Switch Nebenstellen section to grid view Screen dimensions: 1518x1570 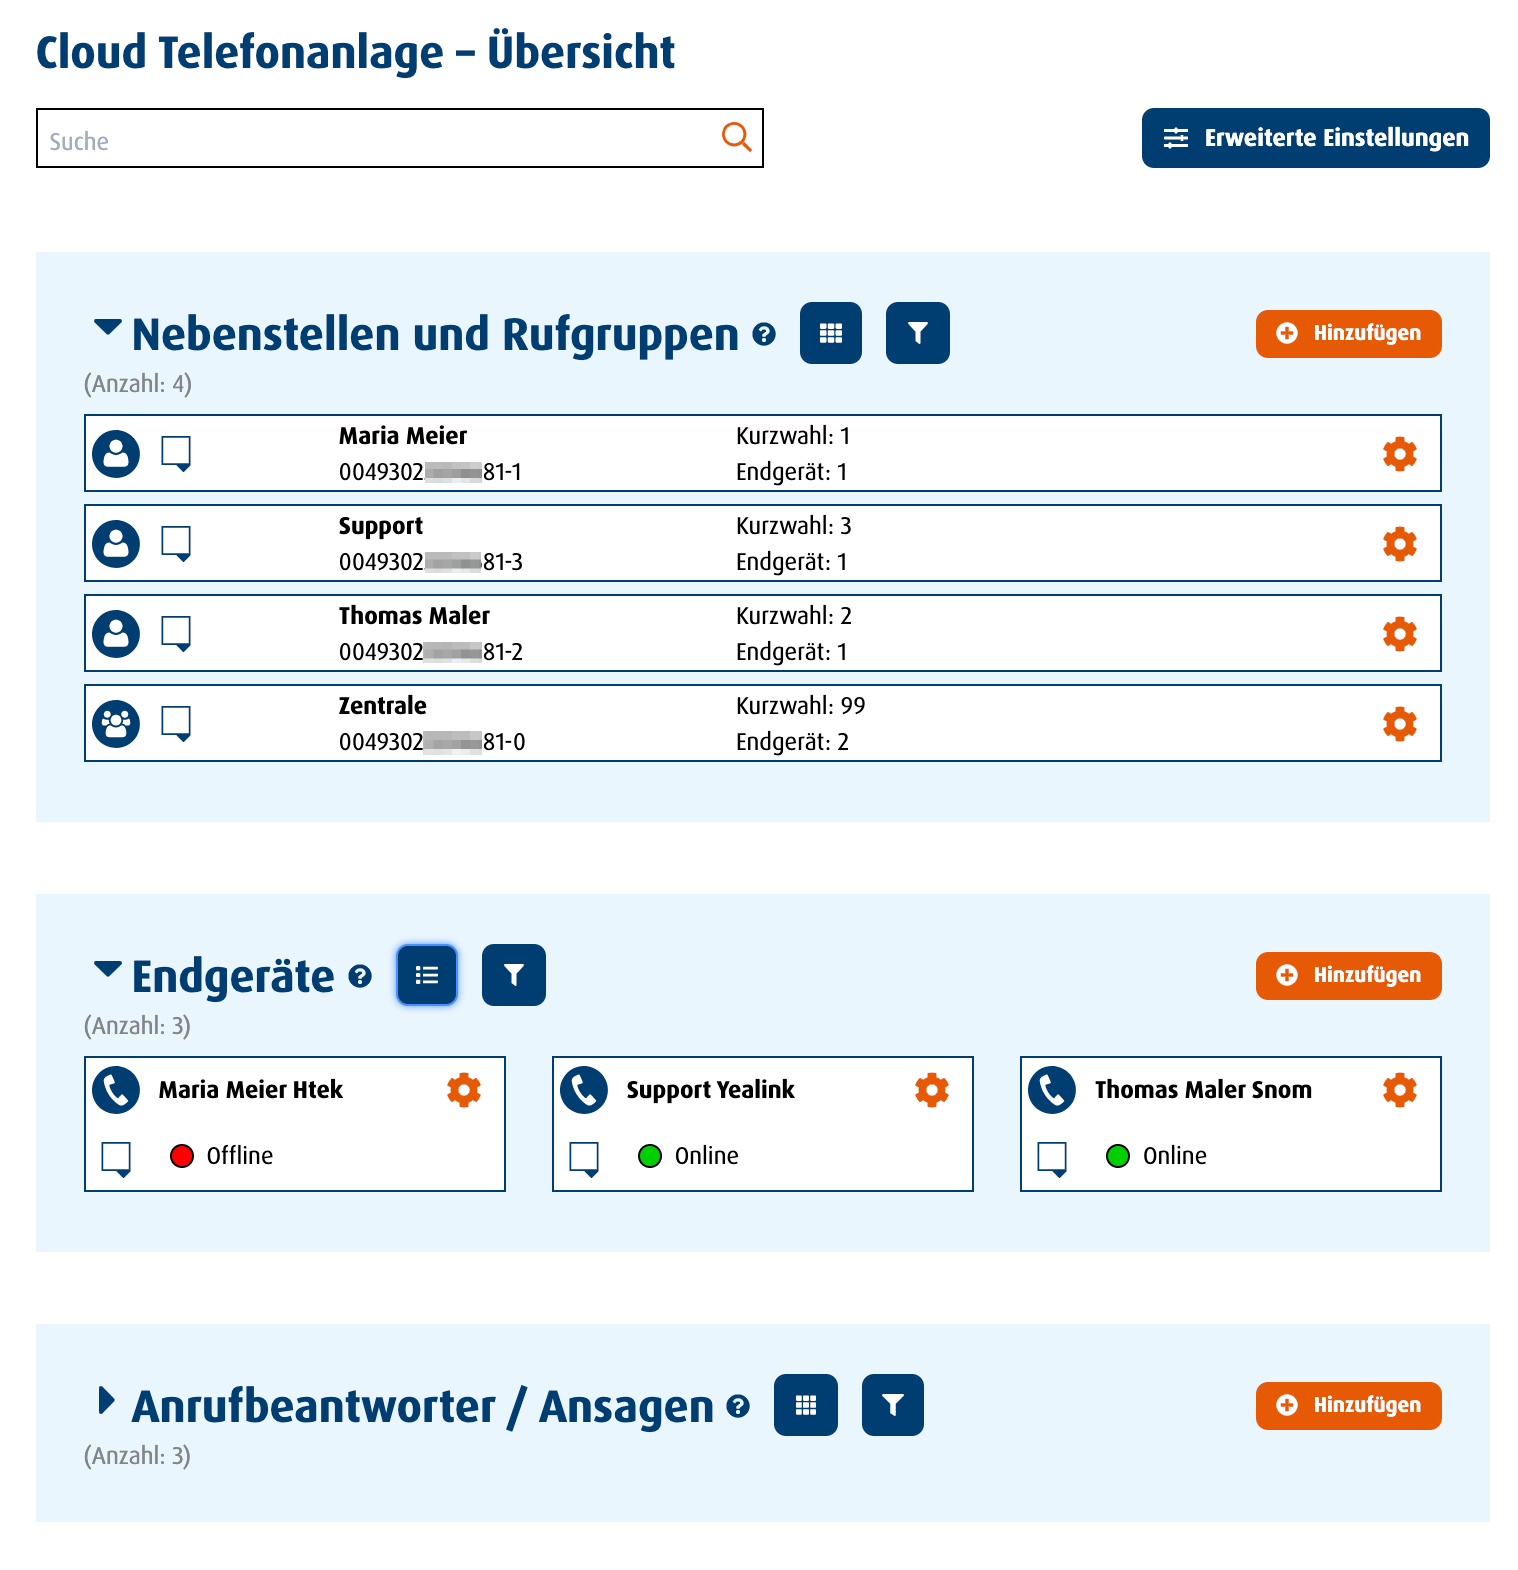831,333
